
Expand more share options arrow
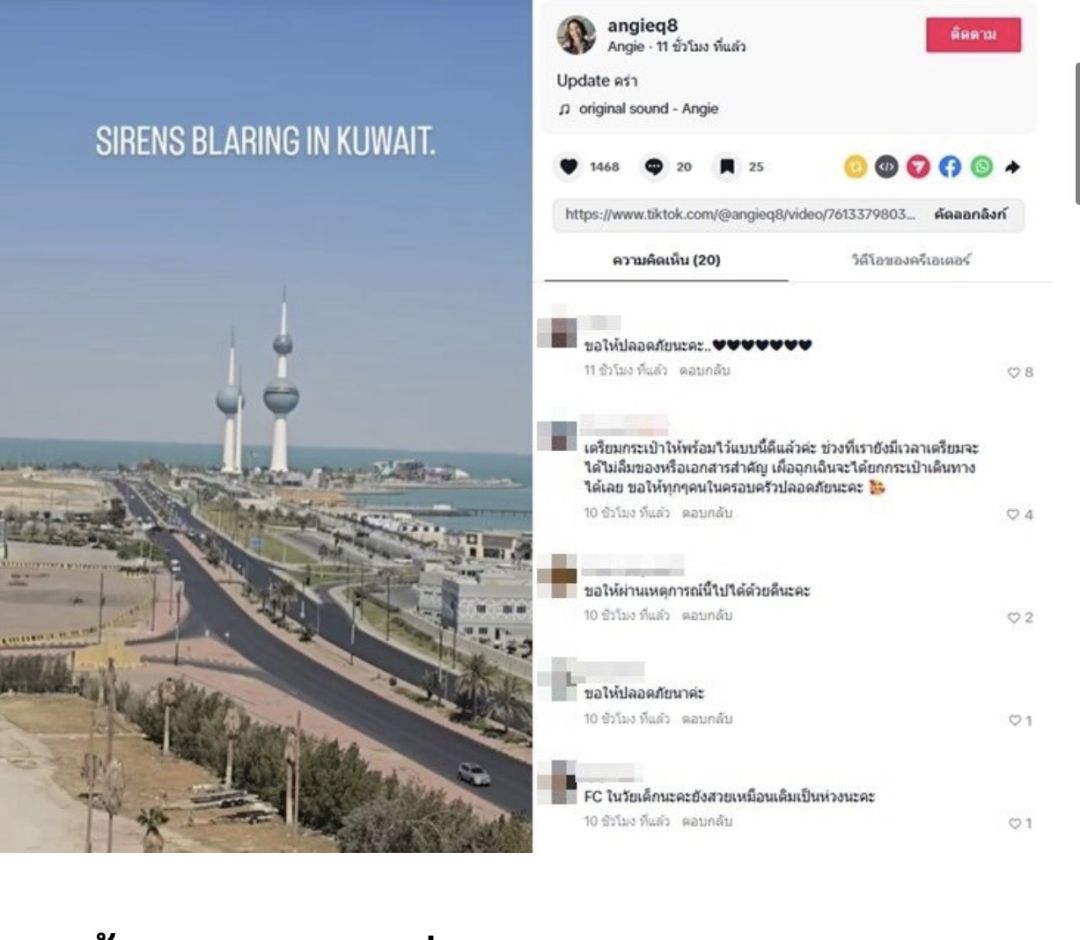pos(1012,167)
